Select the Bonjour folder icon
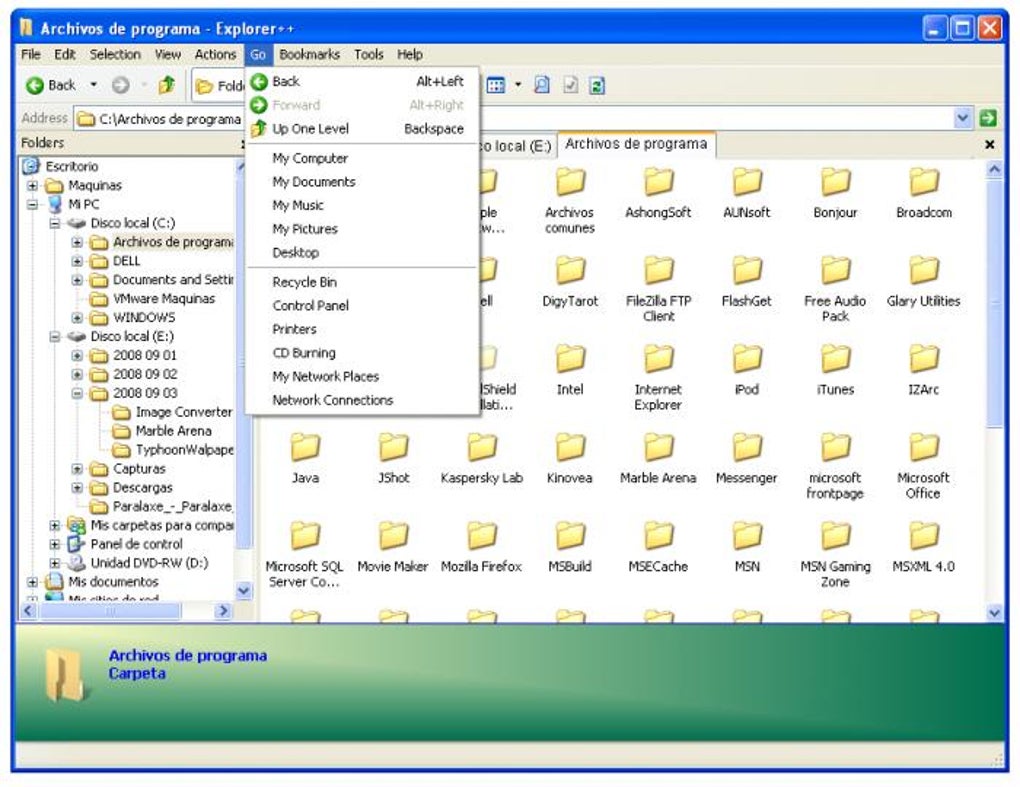Viewport: 1020px width, 787px height. [835, 182]
